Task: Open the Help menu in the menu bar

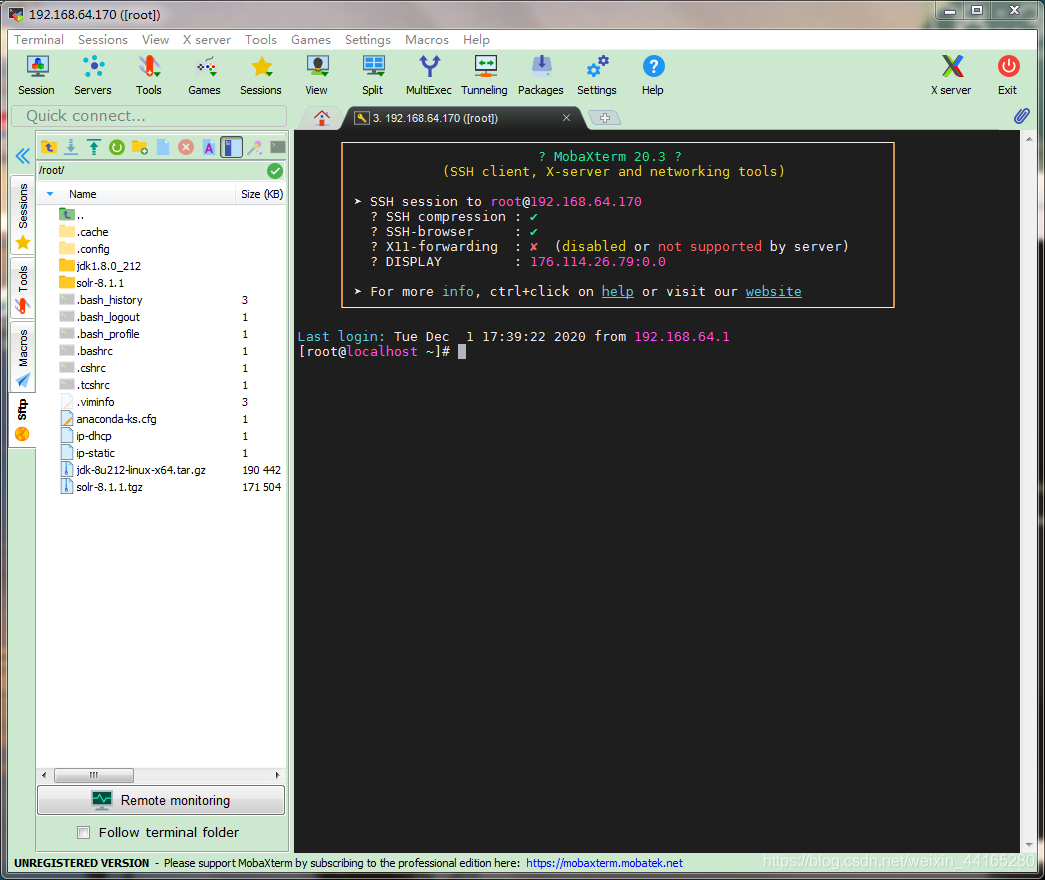Action: pos(477,40)
